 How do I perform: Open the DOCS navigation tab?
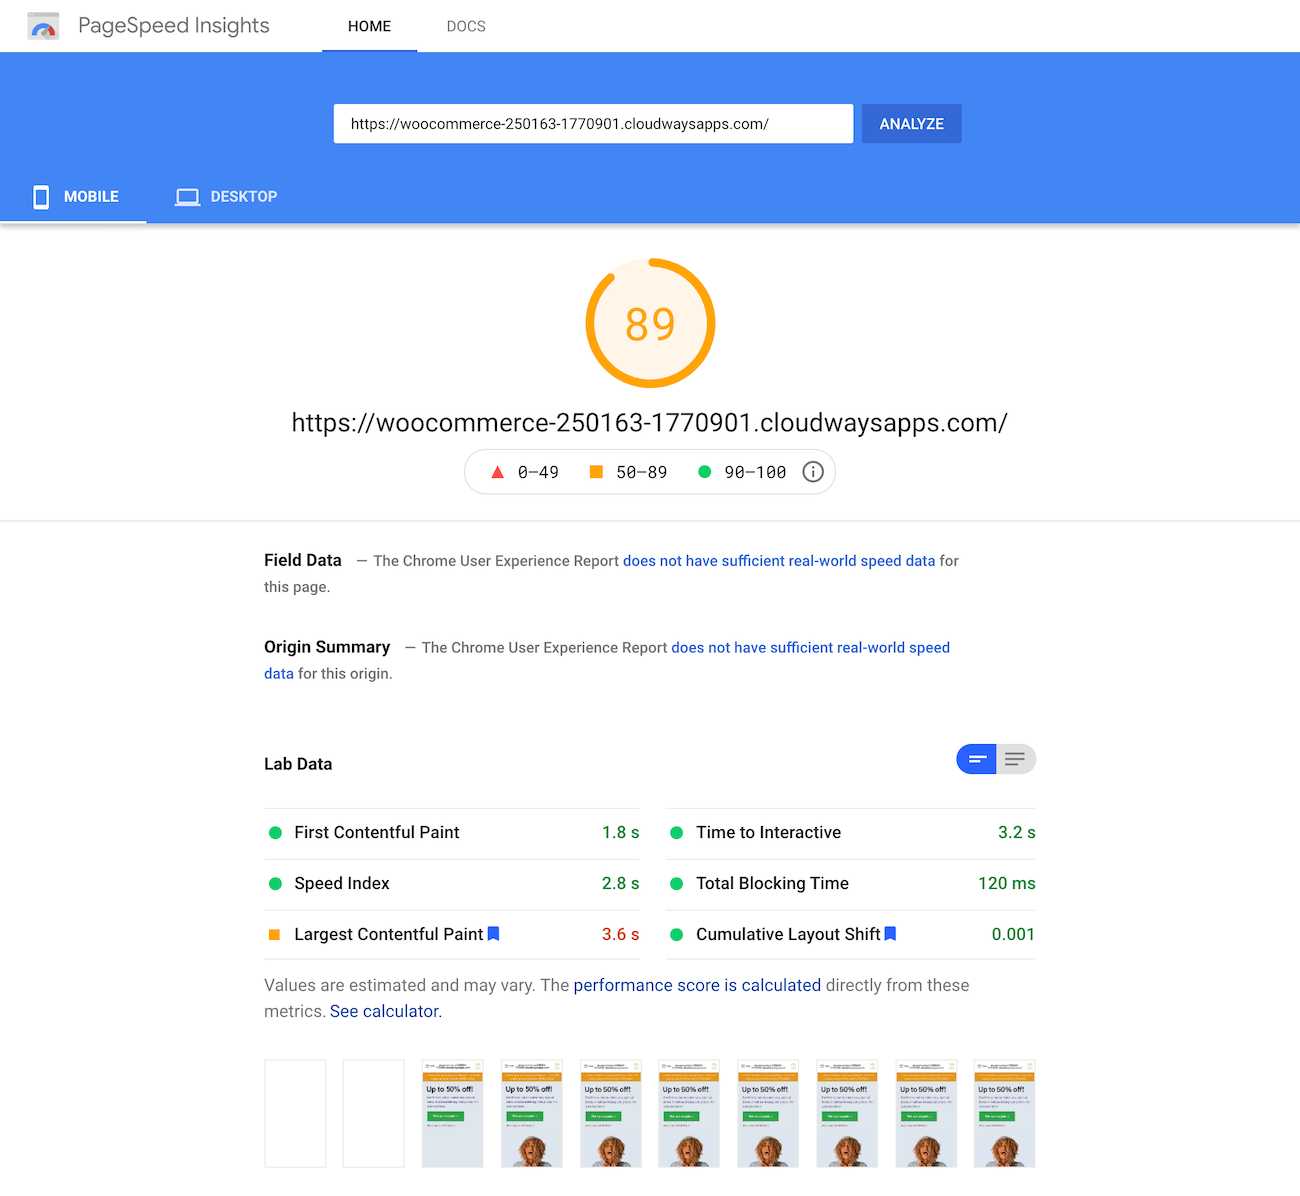click(x=466, y=26)
